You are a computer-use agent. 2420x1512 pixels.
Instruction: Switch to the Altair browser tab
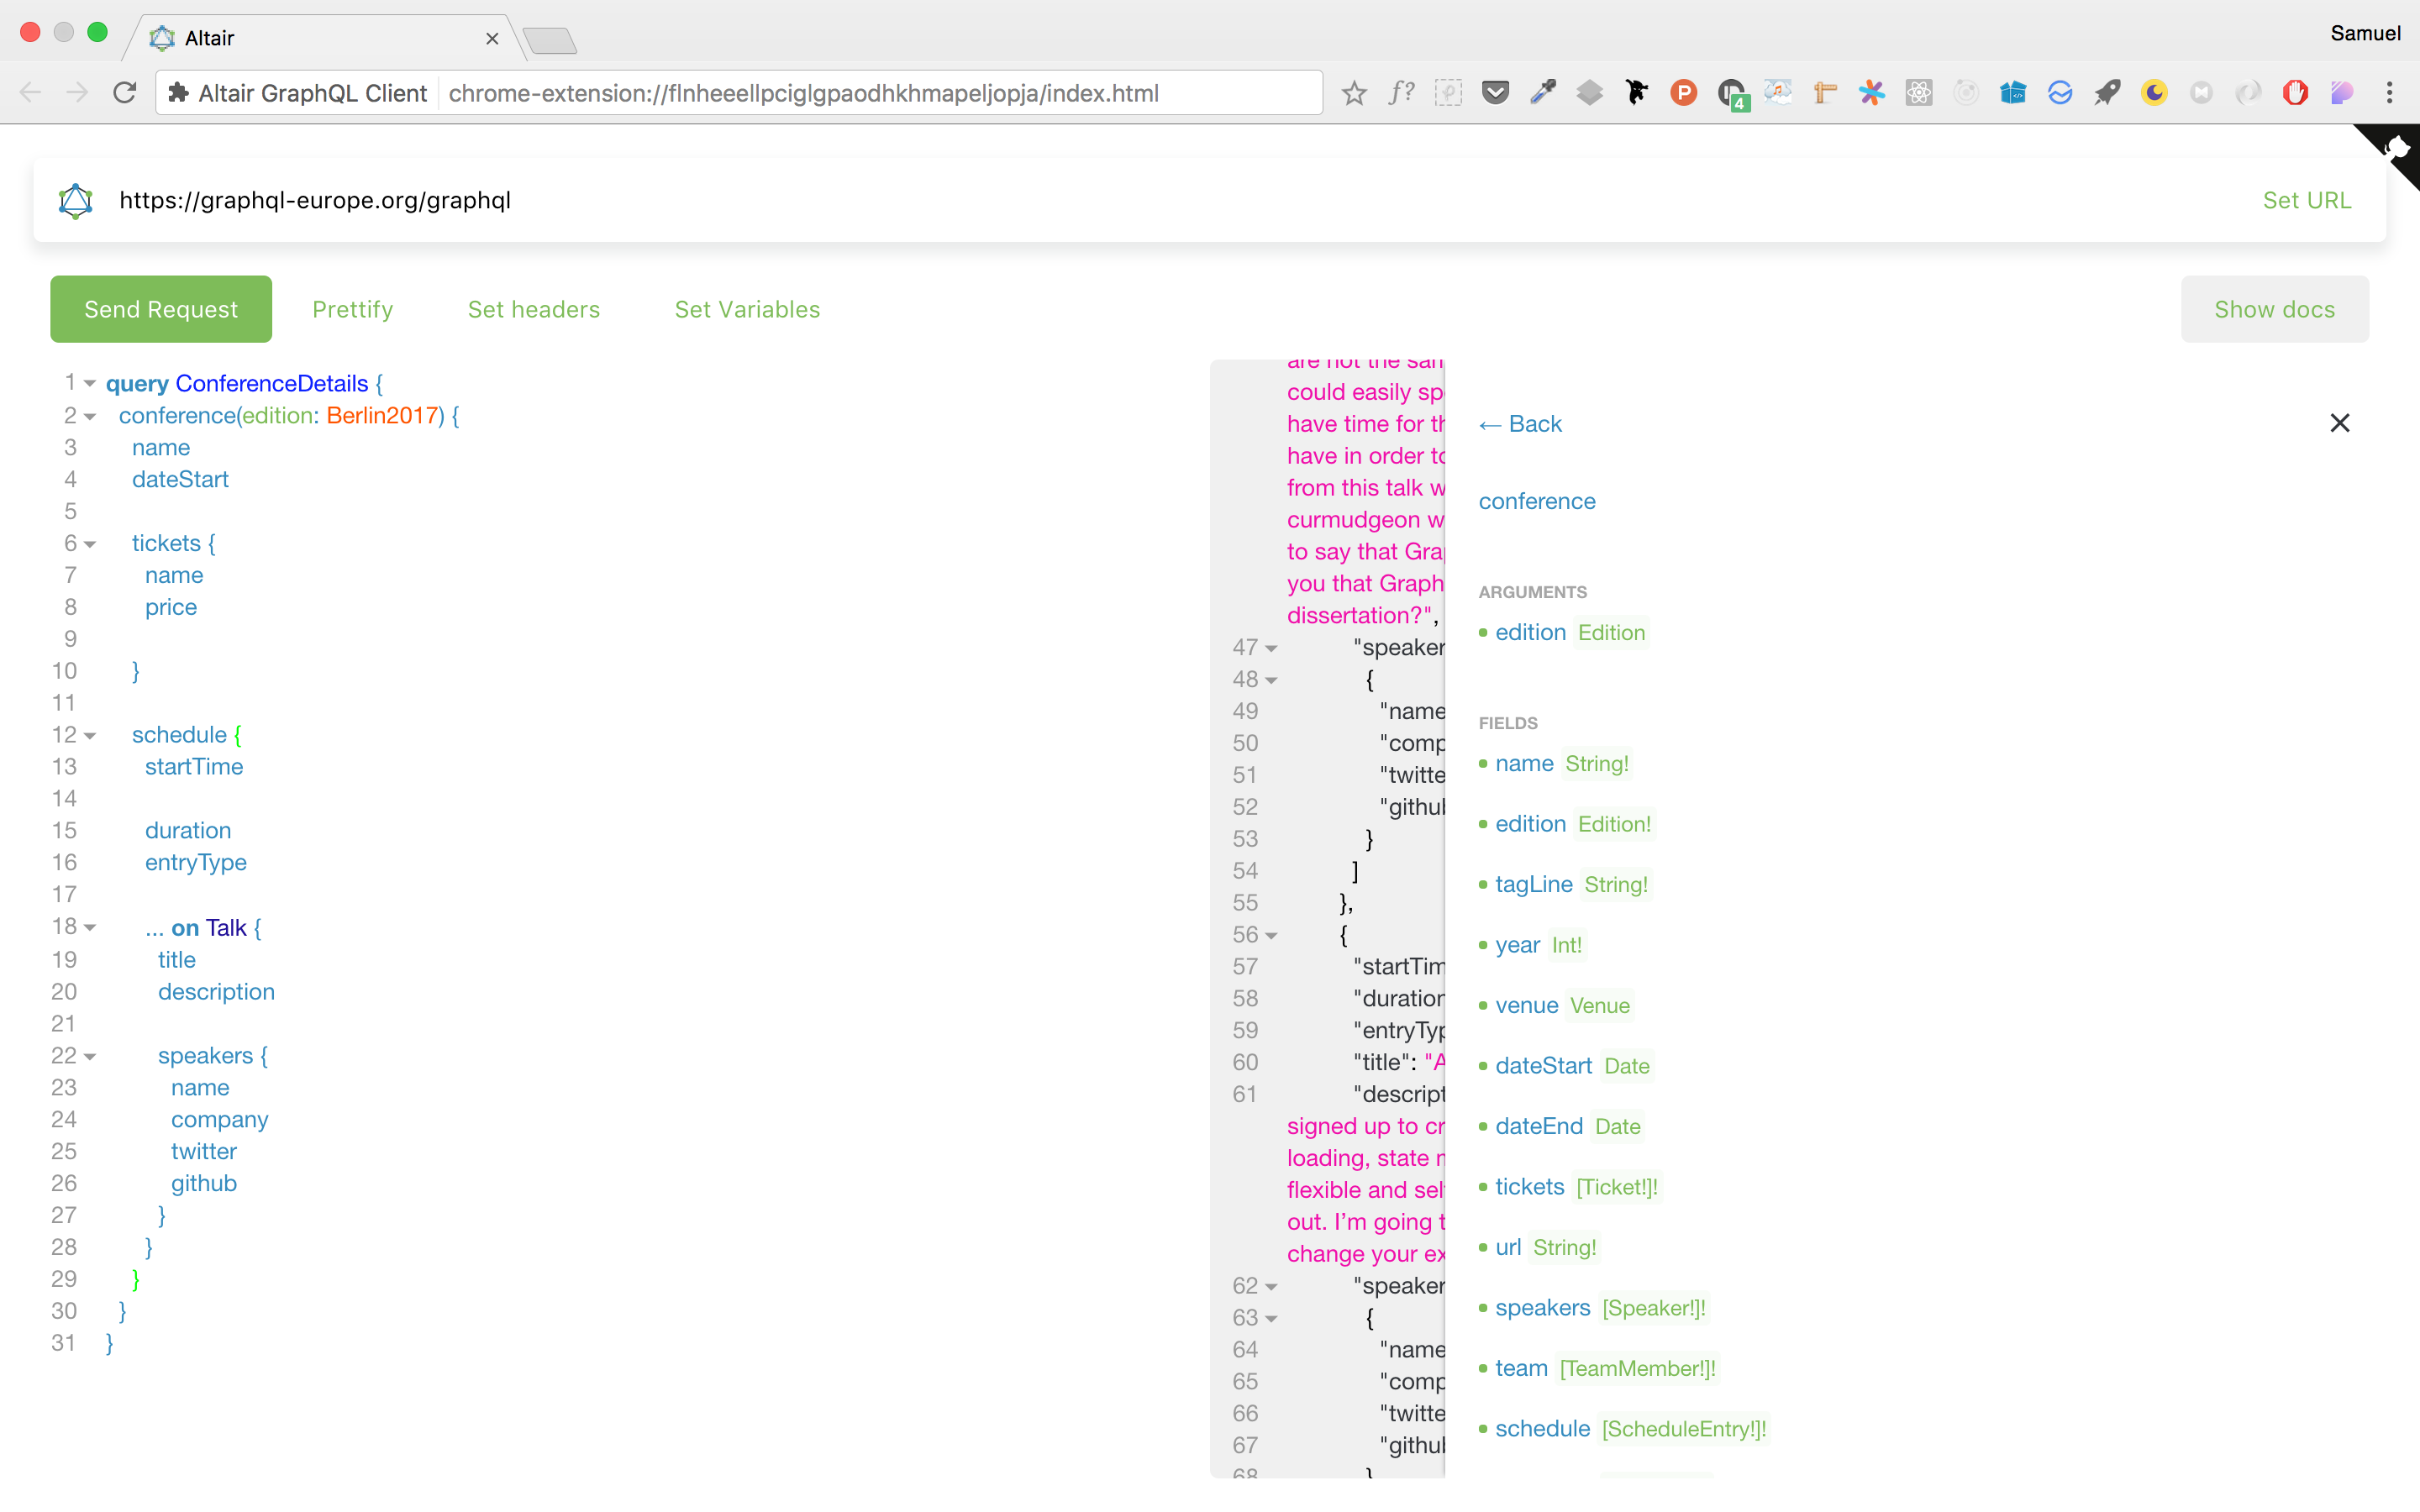point(300,37)
